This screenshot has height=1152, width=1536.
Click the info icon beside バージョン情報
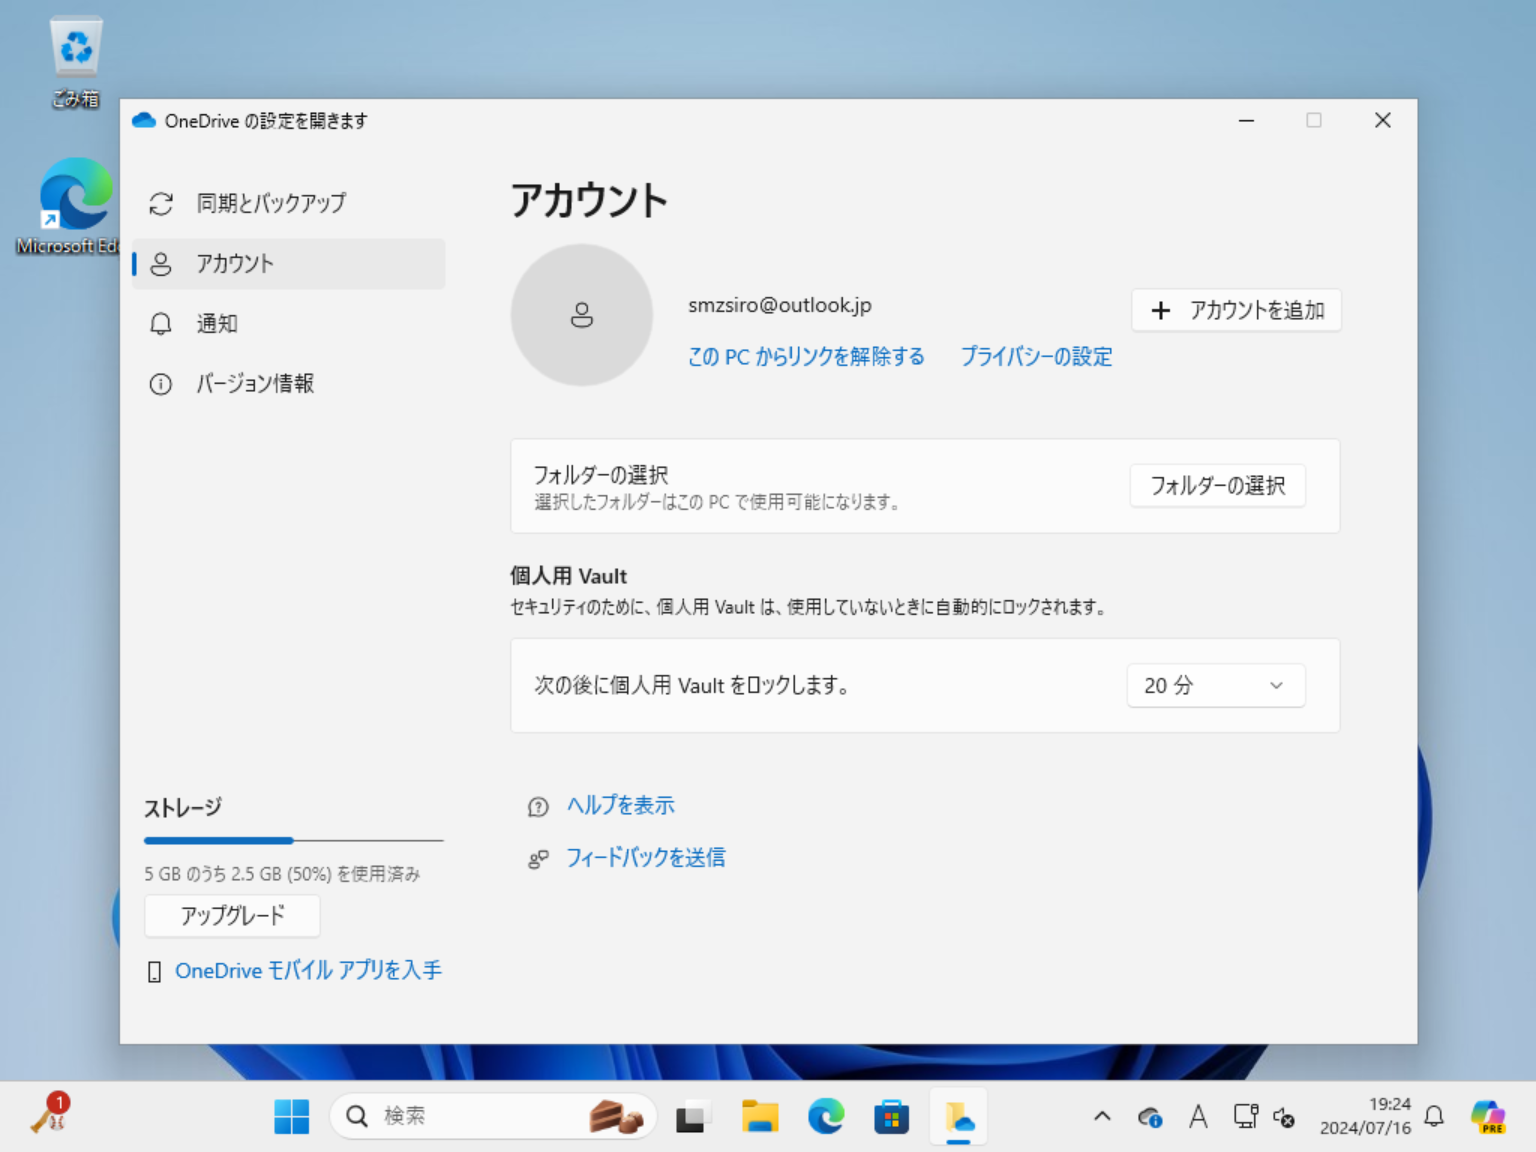(161, 383)
